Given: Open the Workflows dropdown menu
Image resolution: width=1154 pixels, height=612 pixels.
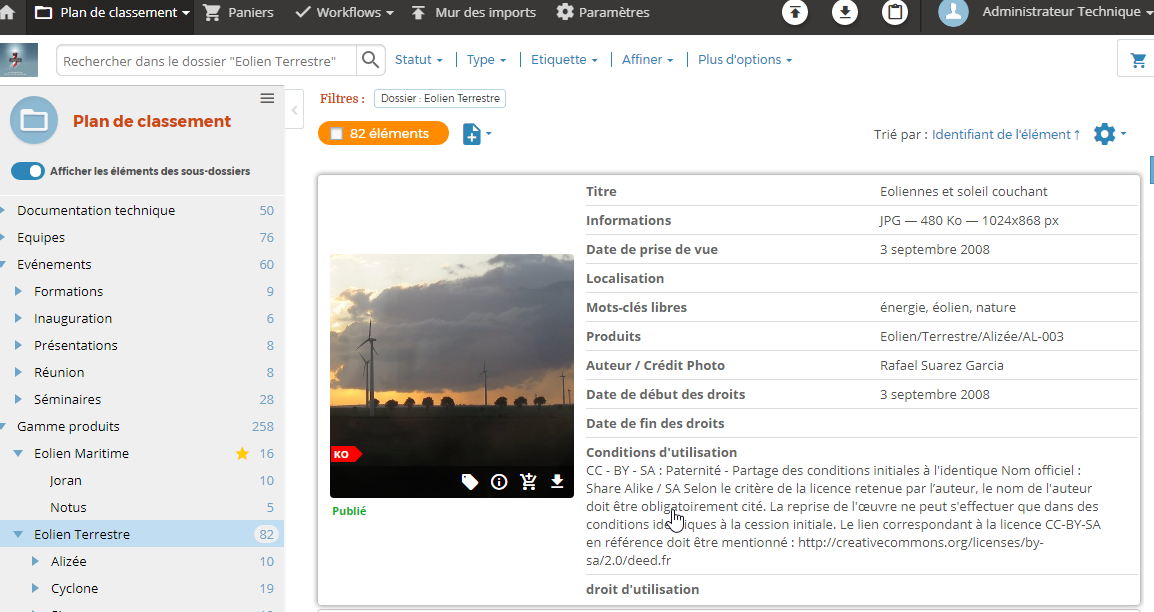Looking at the screenshot, I should (344, 13).
